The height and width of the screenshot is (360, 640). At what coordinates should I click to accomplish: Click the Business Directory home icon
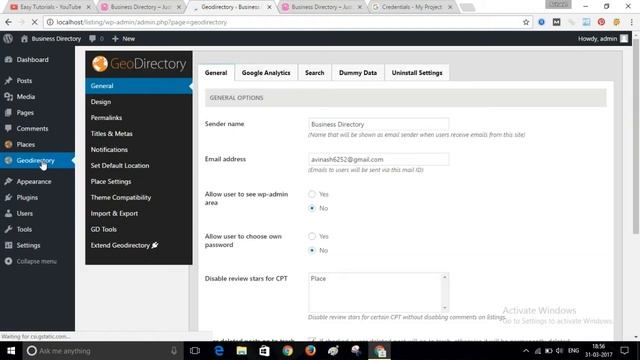point(24,39)
